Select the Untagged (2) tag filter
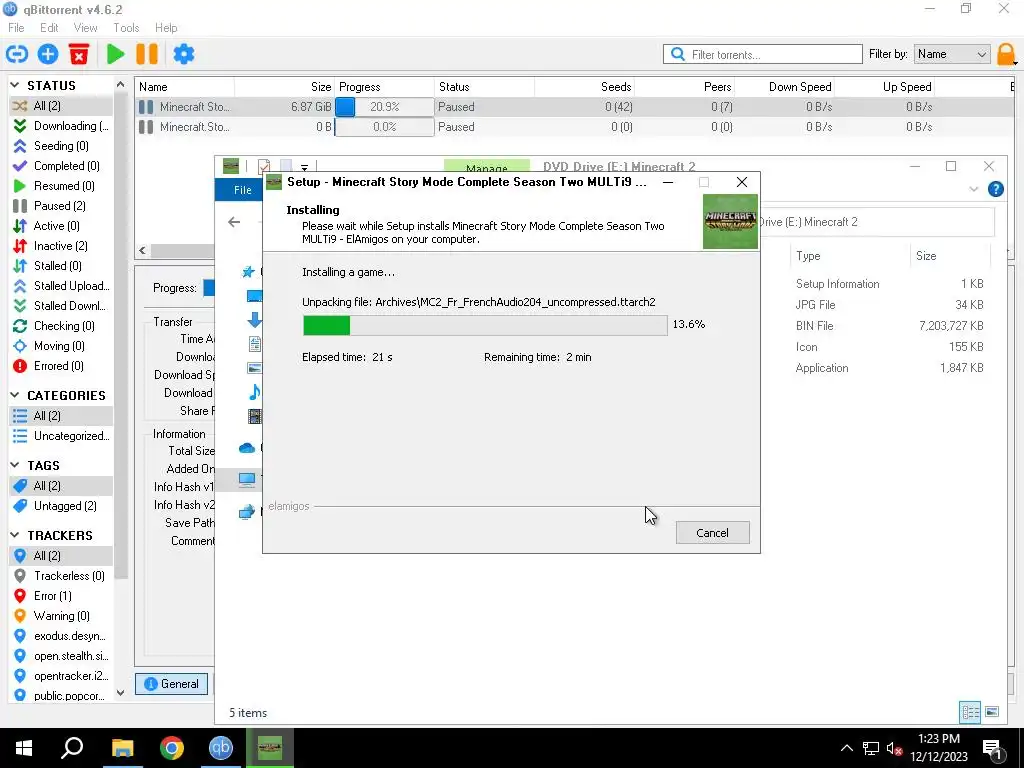The width and height of the screenshot is (1024, 768). (61, 506)
